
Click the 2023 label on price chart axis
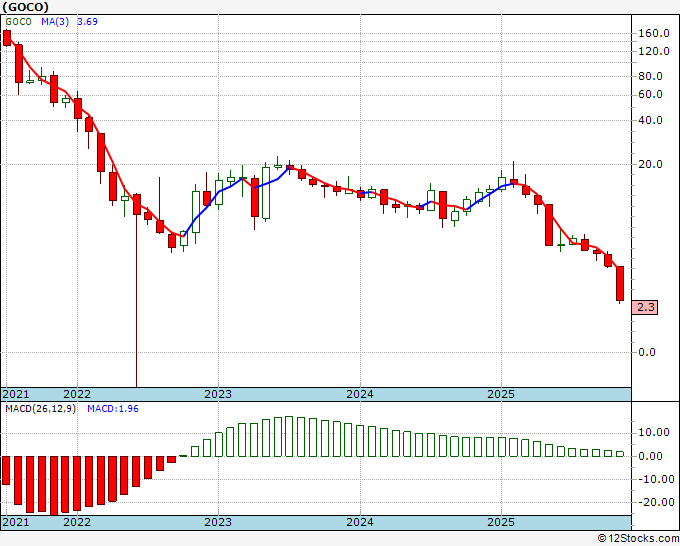point(218,394)
